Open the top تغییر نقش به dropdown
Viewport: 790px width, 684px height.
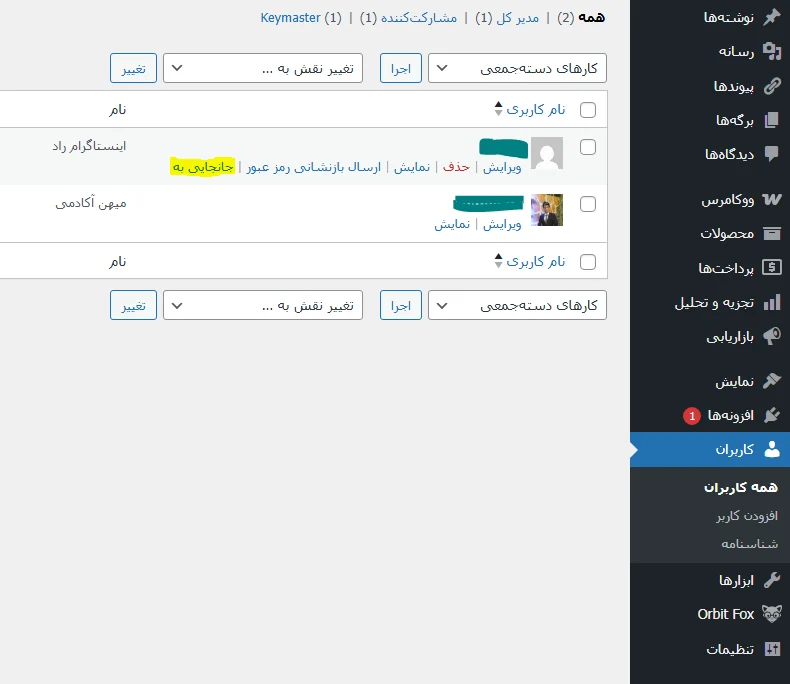(x=263, y=68)
